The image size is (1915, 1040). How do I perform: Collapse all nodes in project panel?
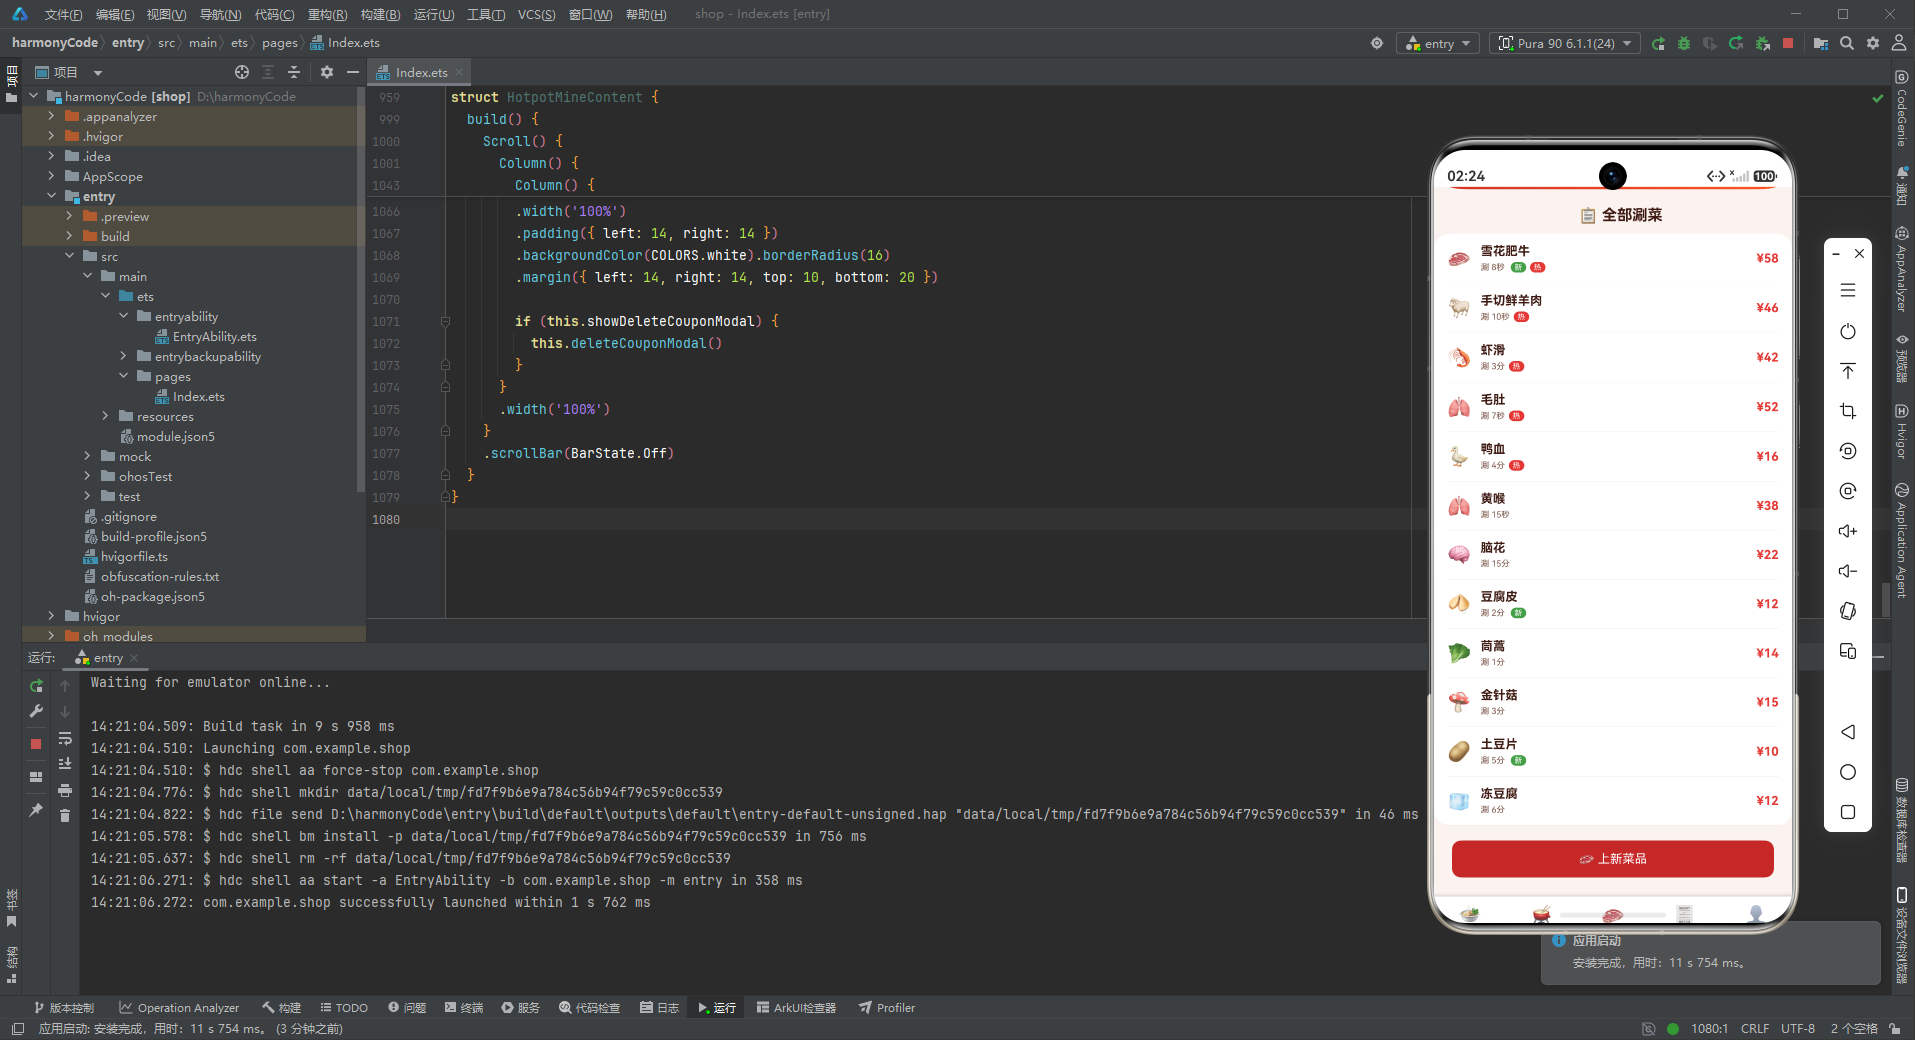point(294,72)
